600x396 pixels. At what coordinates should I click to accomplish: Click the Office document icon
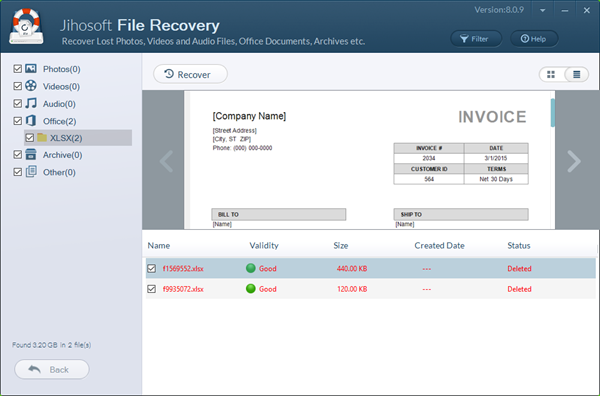(31, 121)
